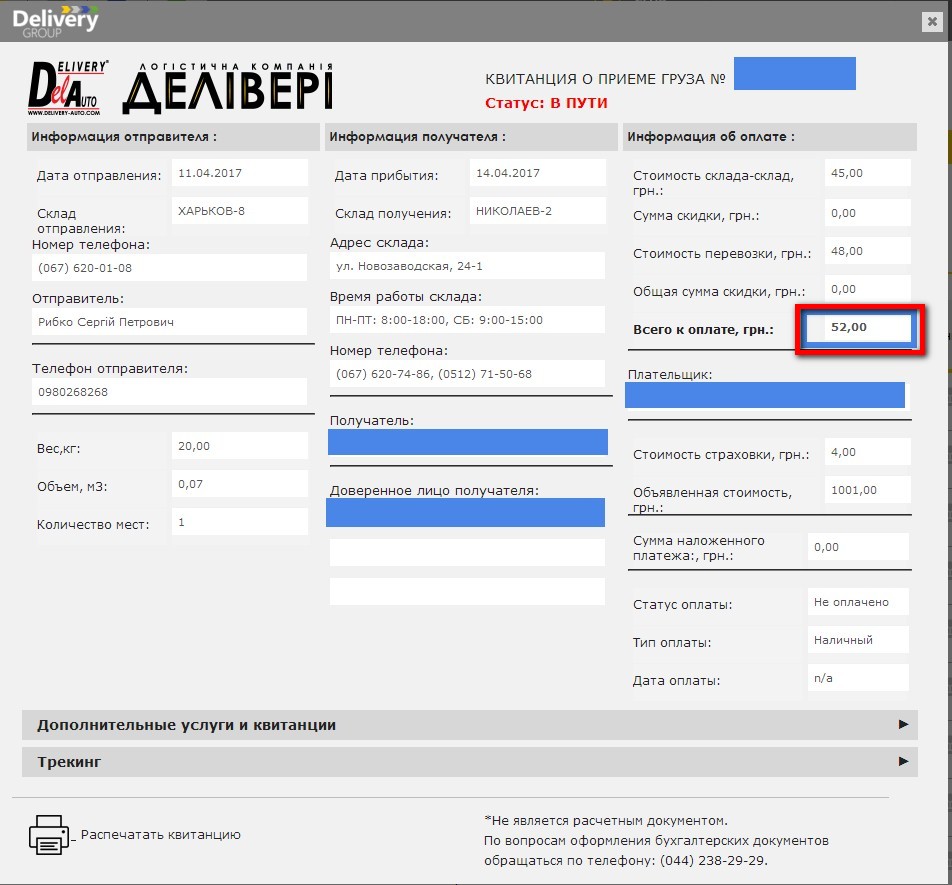The height and width of the screenshot is (885, 952).
Task: Click the sender phone 0980268268 field
Action: click(169, 392)
